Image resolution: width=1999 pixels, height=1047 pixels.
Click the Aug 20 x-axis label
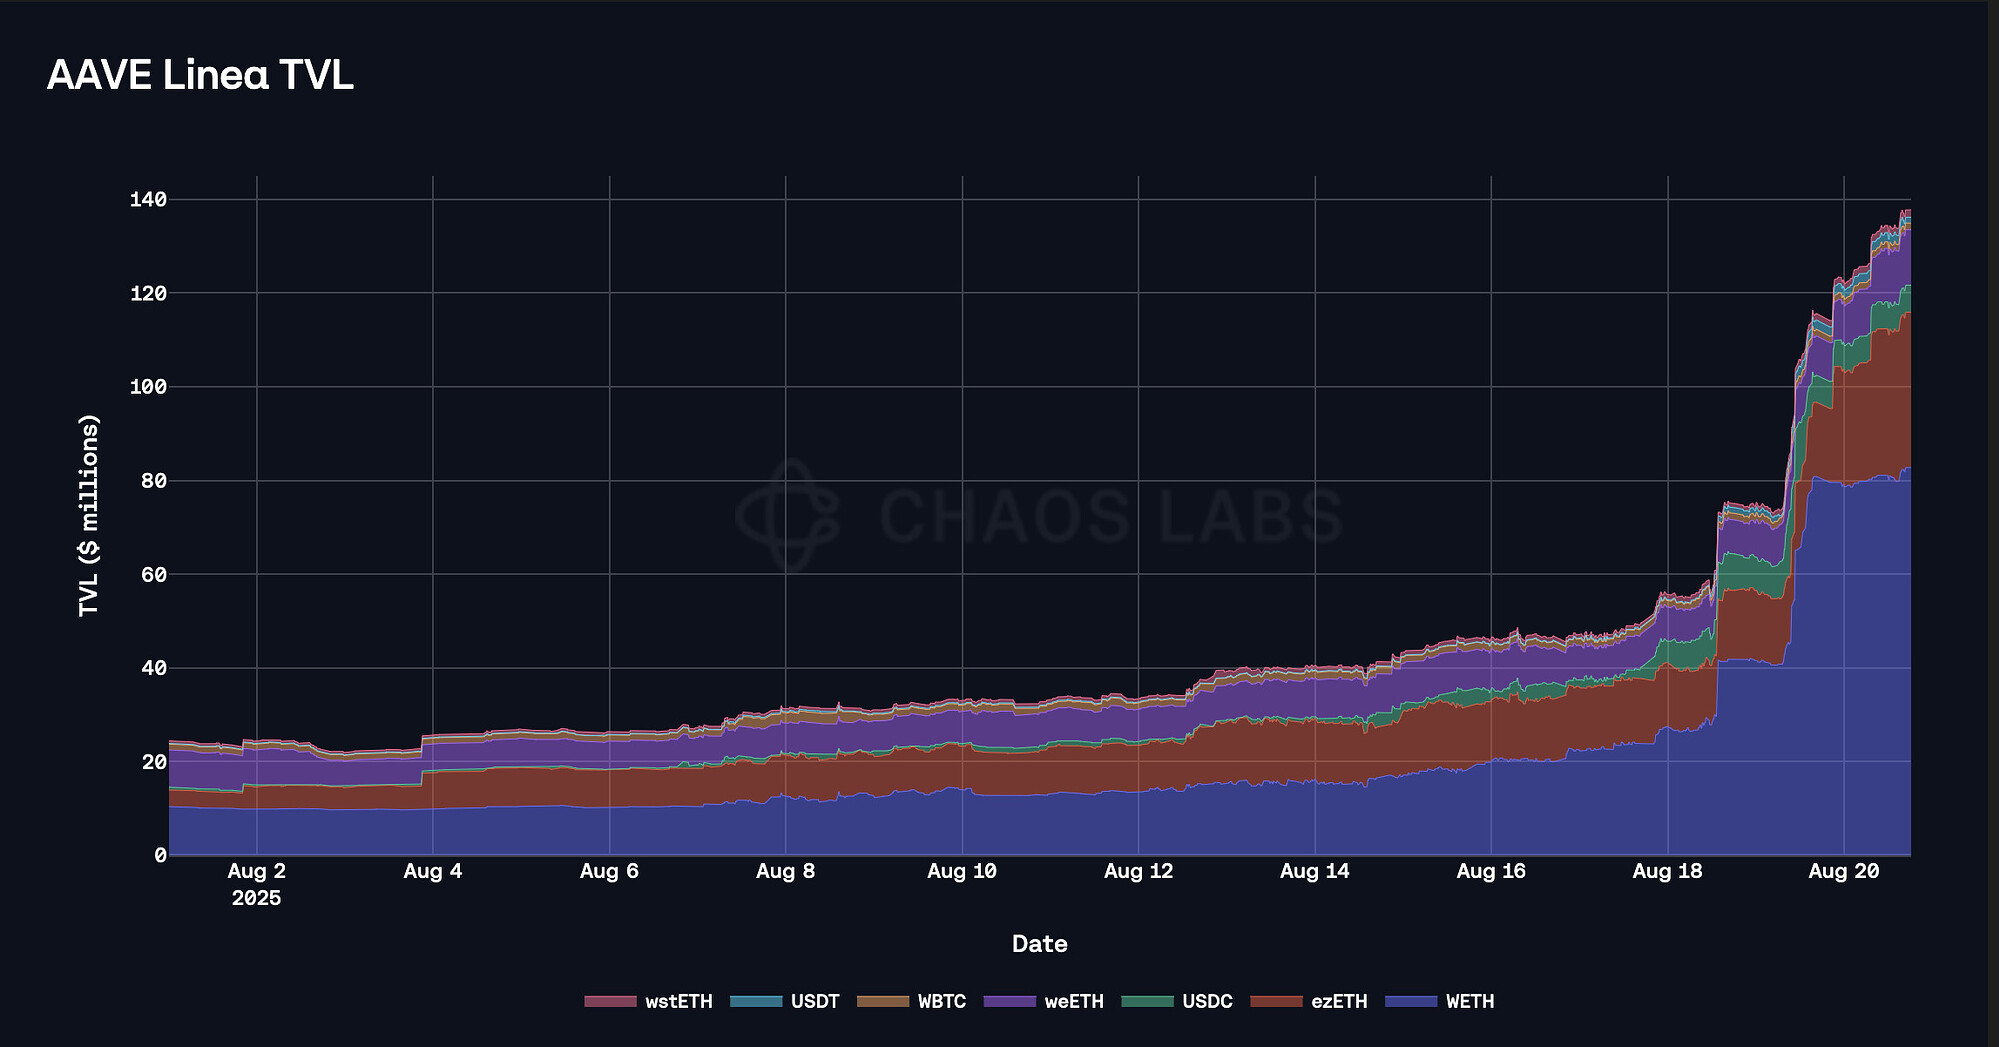(x=1844, y=871)
